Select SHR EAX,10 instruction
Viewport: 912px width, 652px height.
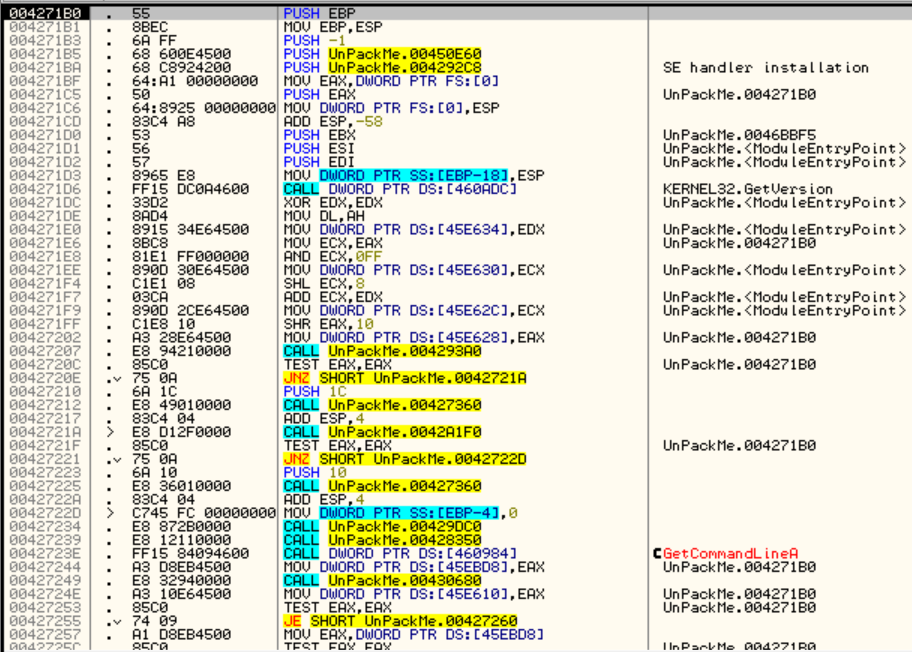click(328, 324)
